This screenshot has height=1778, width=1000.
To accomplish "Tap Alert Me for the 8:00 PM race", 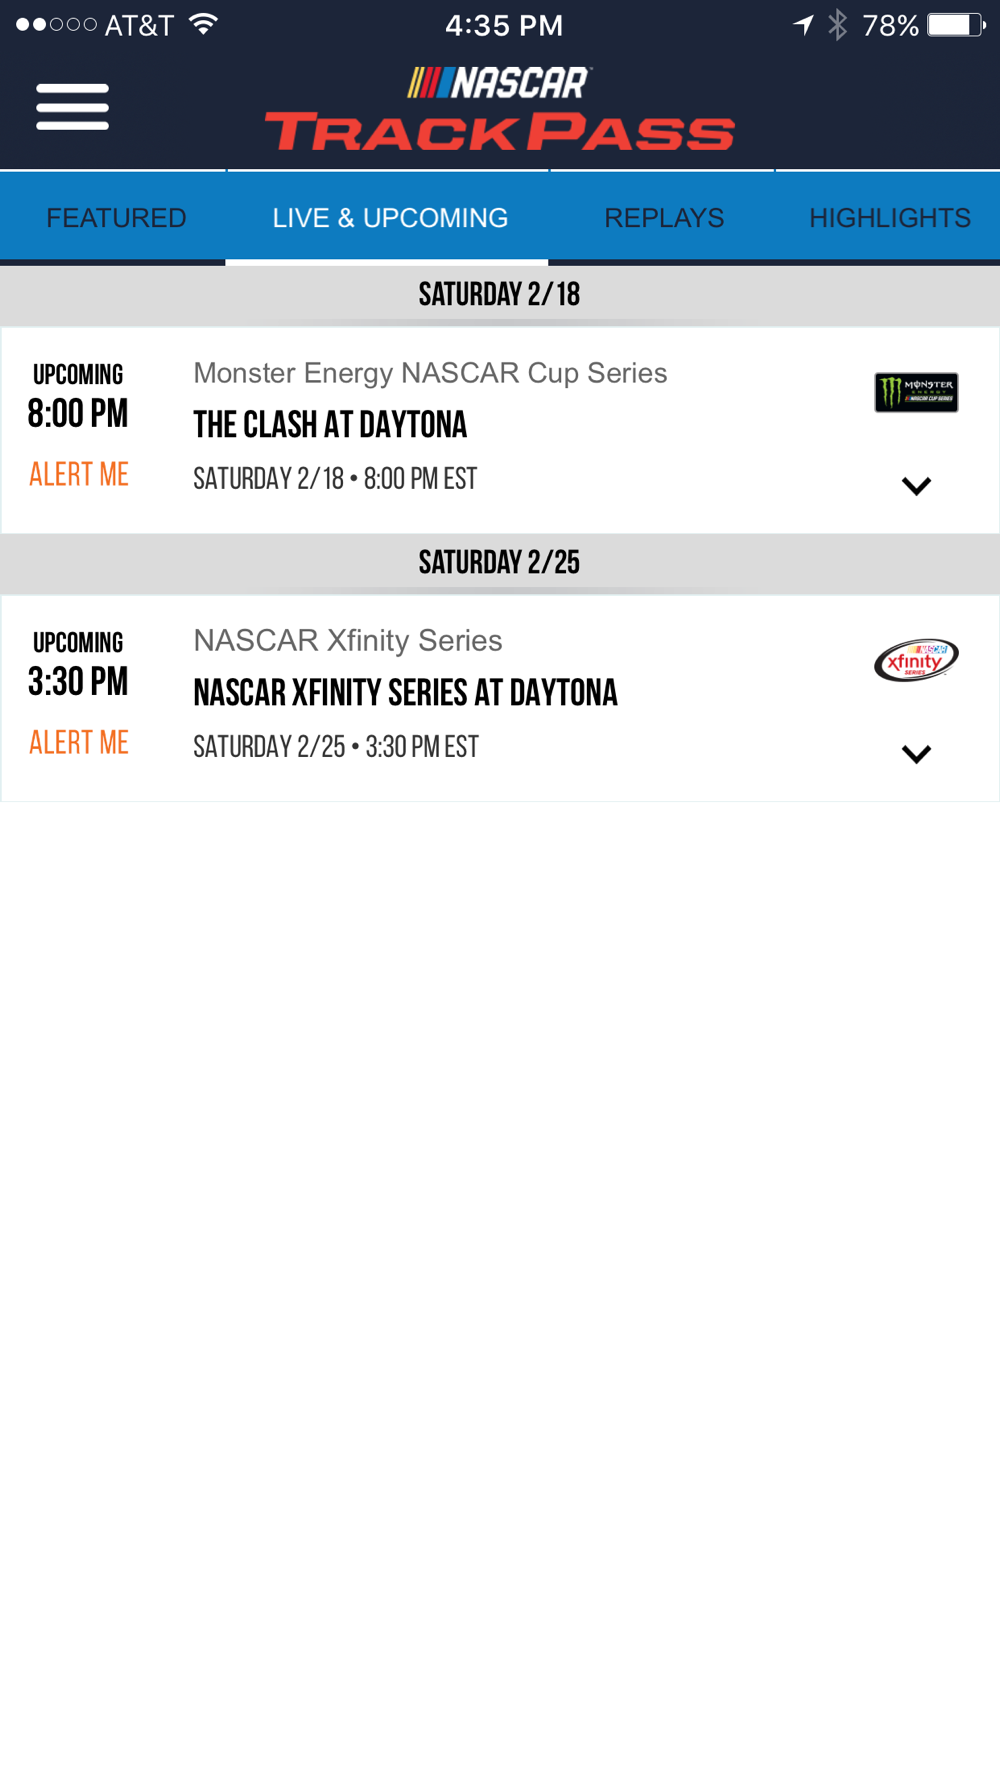I will (79, 474).
